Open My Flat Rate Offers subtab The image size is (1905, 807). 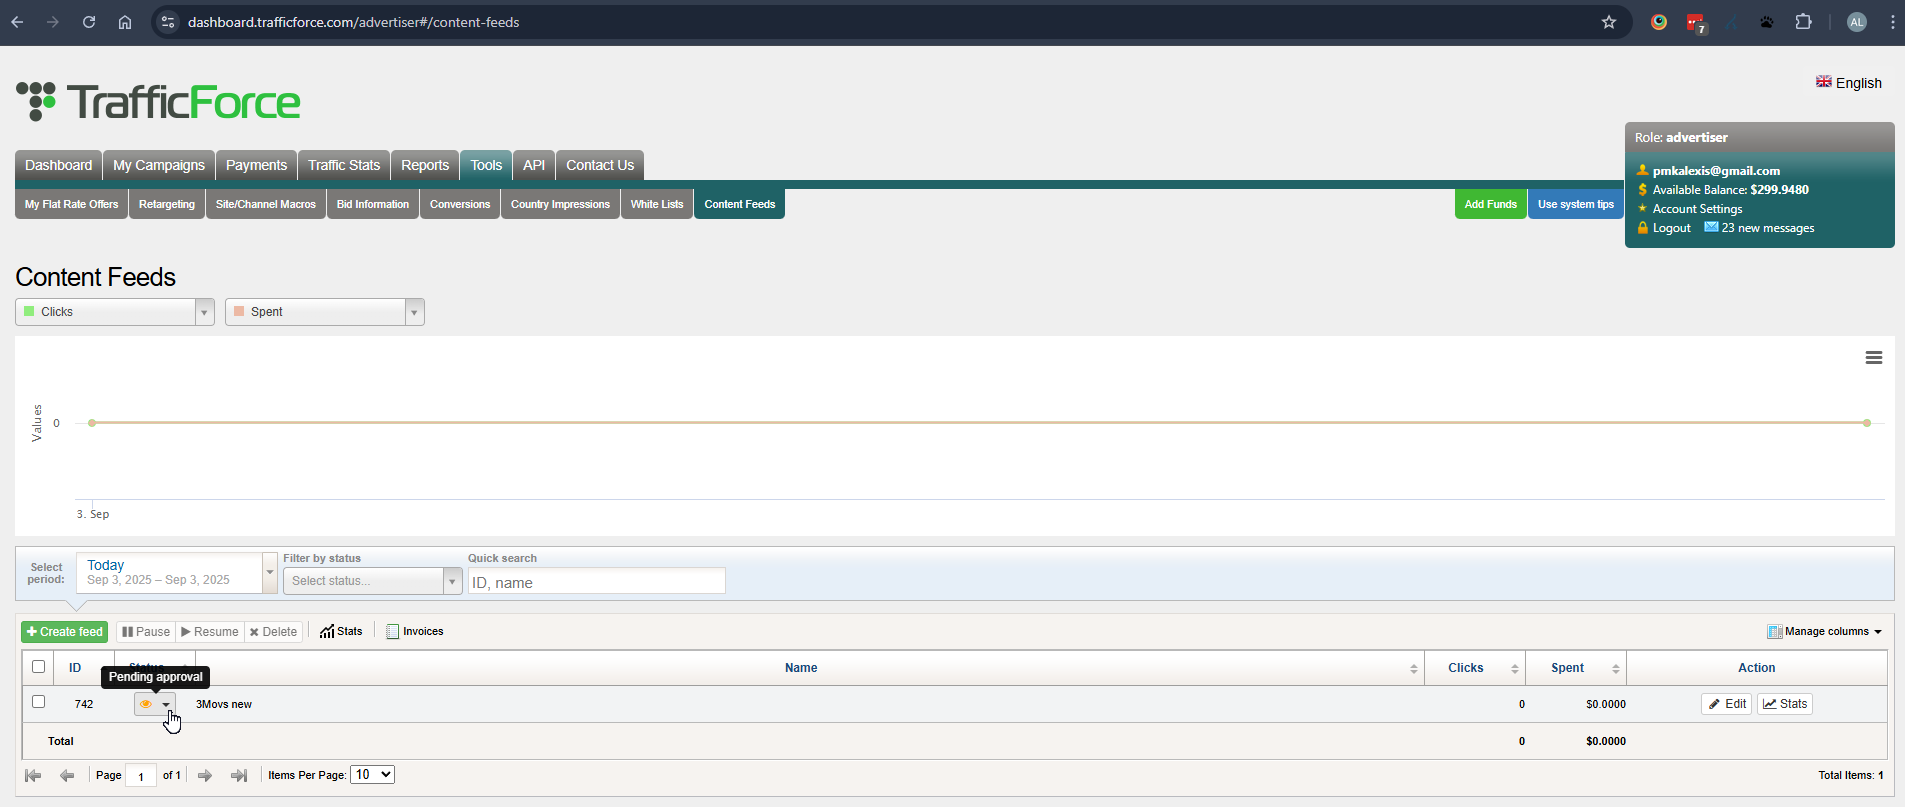click(x=71, y=204)
